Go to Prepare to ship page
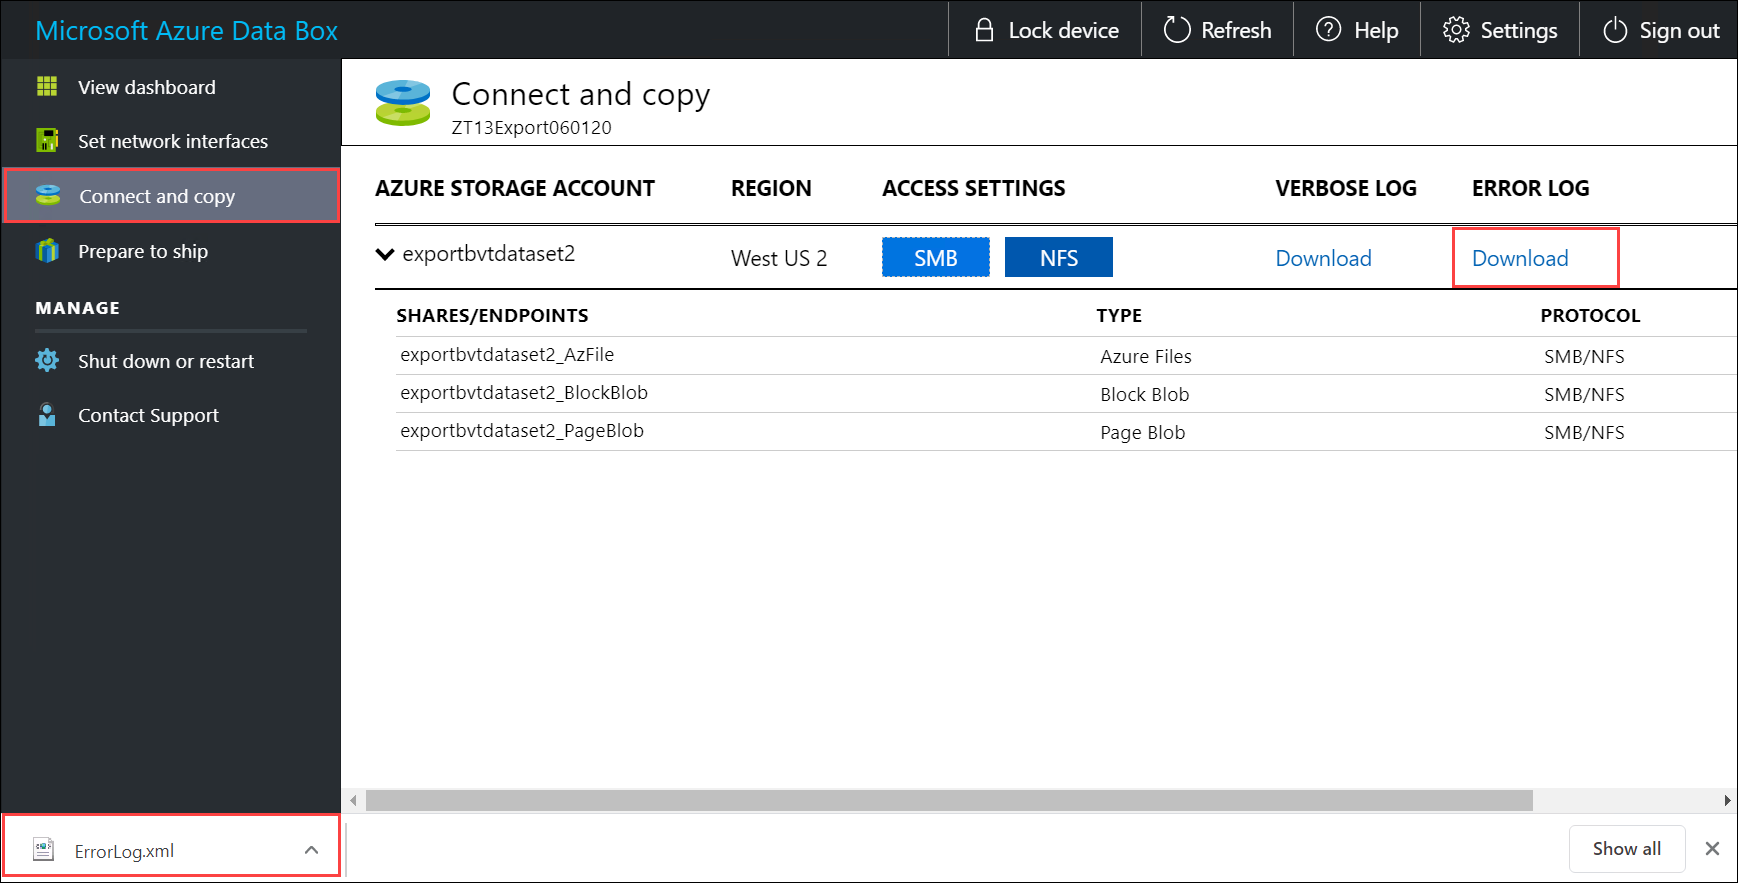Screen dimensions: 1738x883 143,251
